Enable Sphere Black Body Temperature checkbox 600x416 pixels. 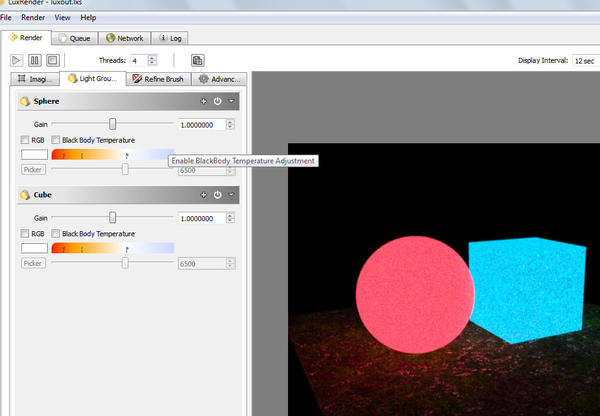pos(56,140)
